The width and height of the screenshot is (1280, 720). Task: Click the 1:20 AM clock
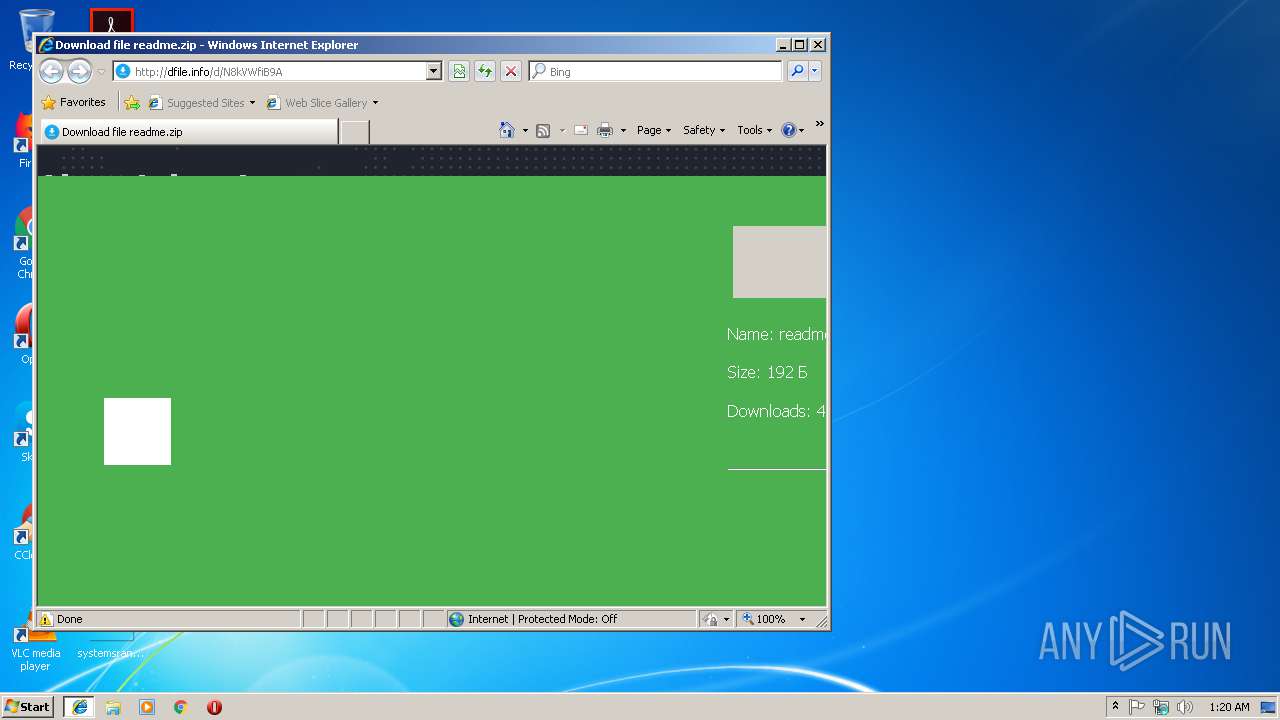[1229, 707]
